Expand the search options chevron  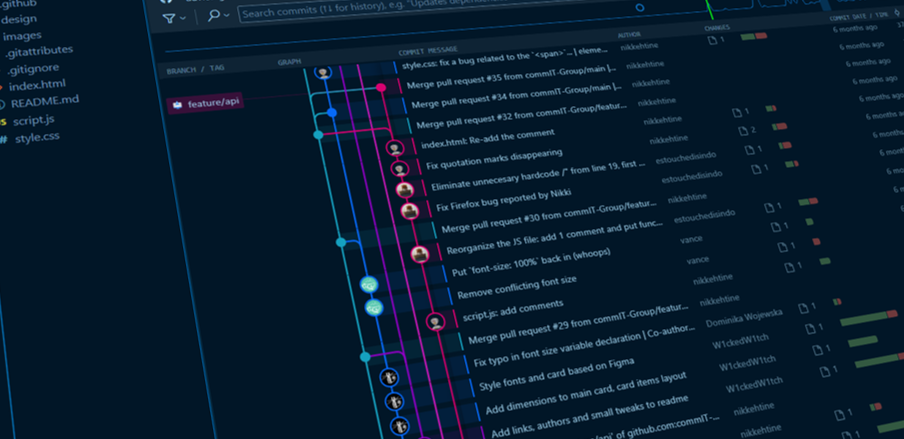227,15
